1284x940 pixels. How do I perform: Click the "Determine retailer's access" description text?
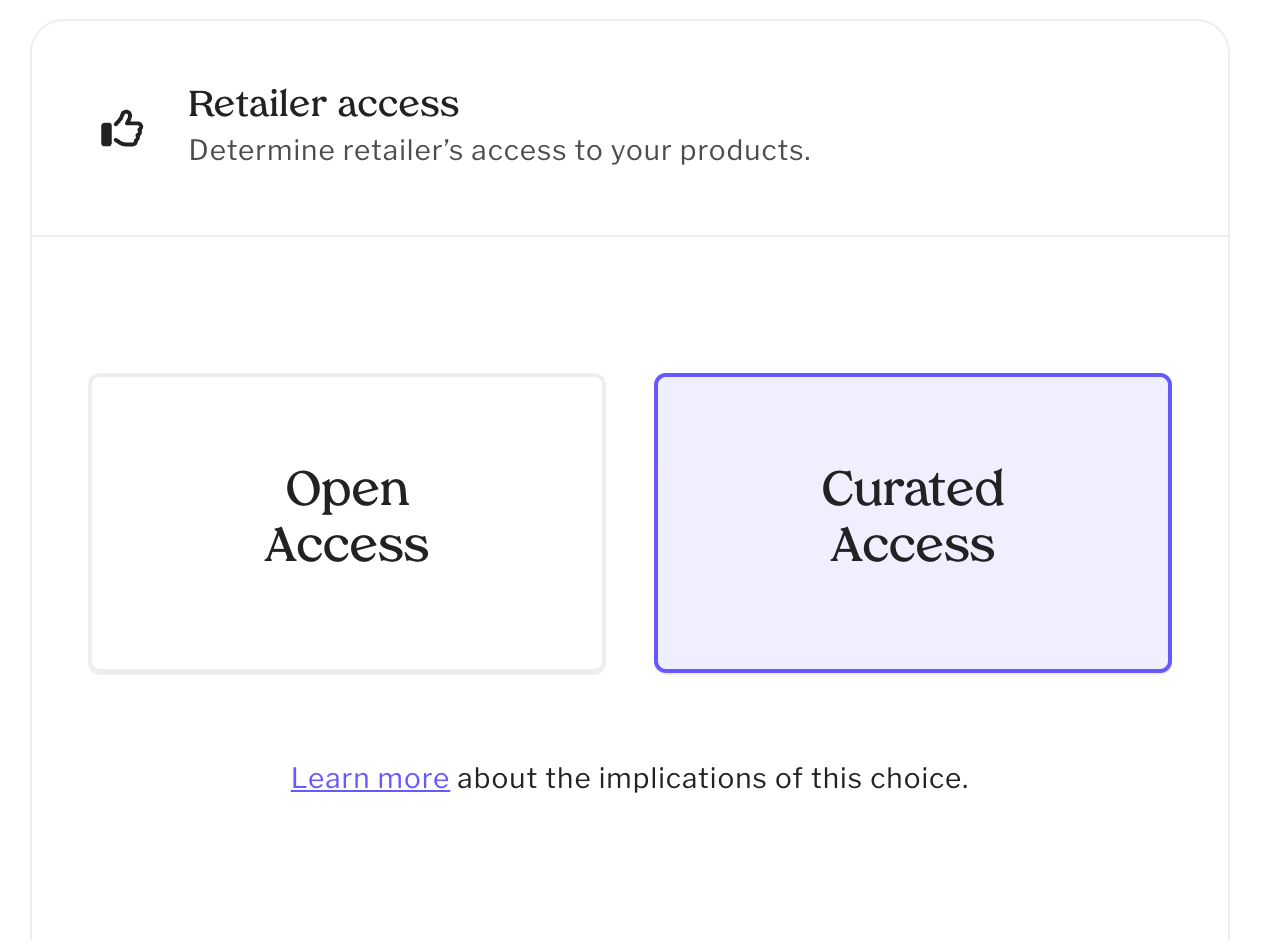(499, 151)
